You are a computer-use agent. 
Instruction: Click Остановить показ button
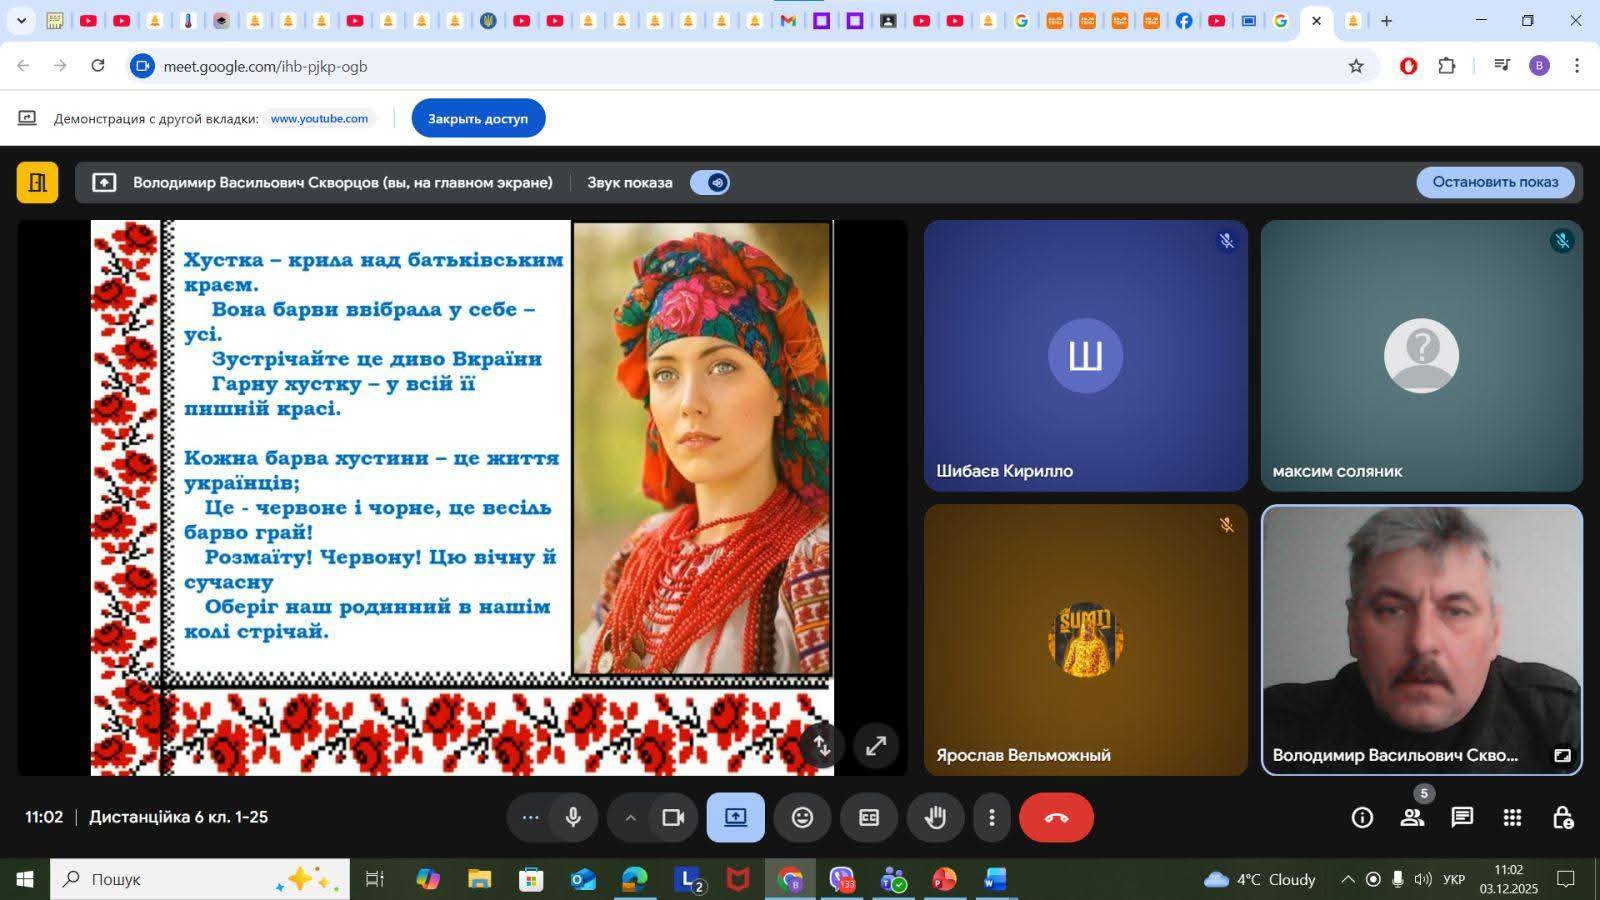click(x=1495, y=182)
